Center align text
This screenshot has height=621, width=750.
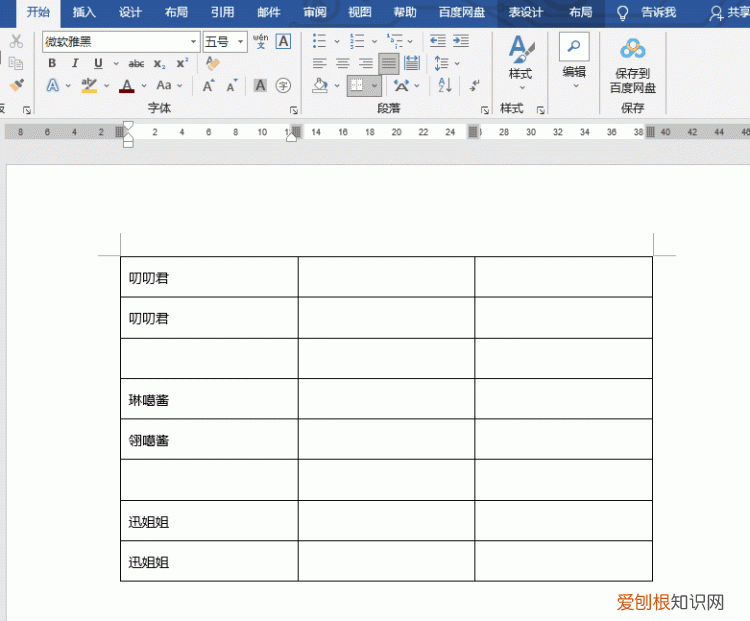pyautogui.click(x=342, y=63)
